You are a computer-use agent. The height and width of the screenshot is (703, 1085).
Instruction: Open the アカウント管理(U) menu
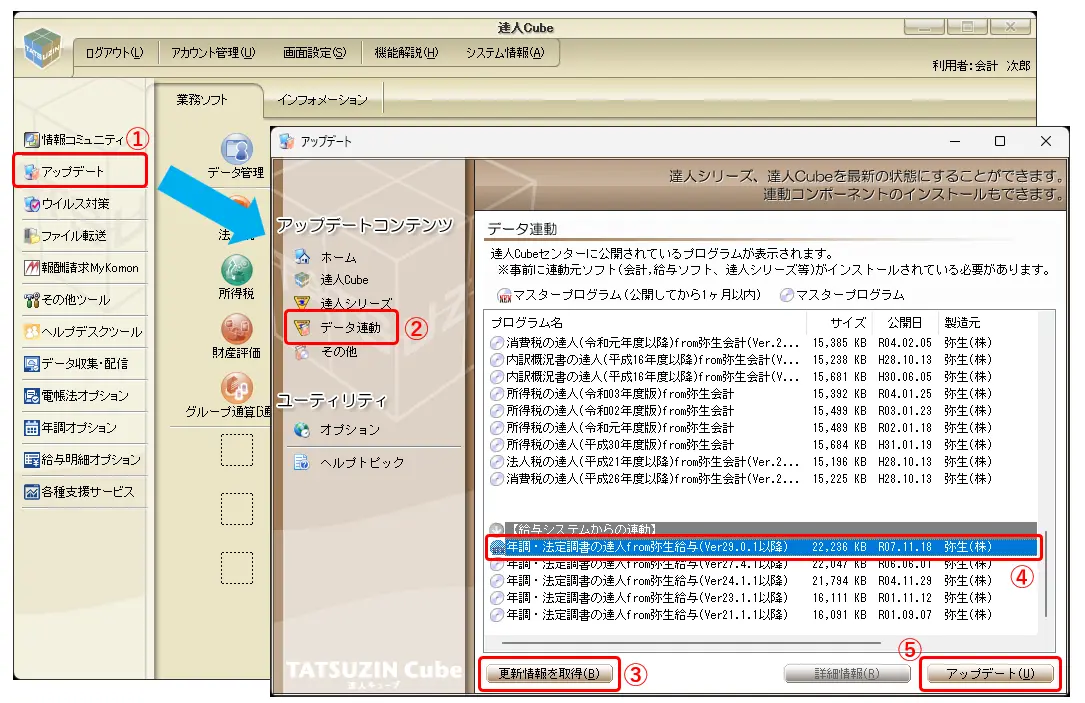pos(213,53)
